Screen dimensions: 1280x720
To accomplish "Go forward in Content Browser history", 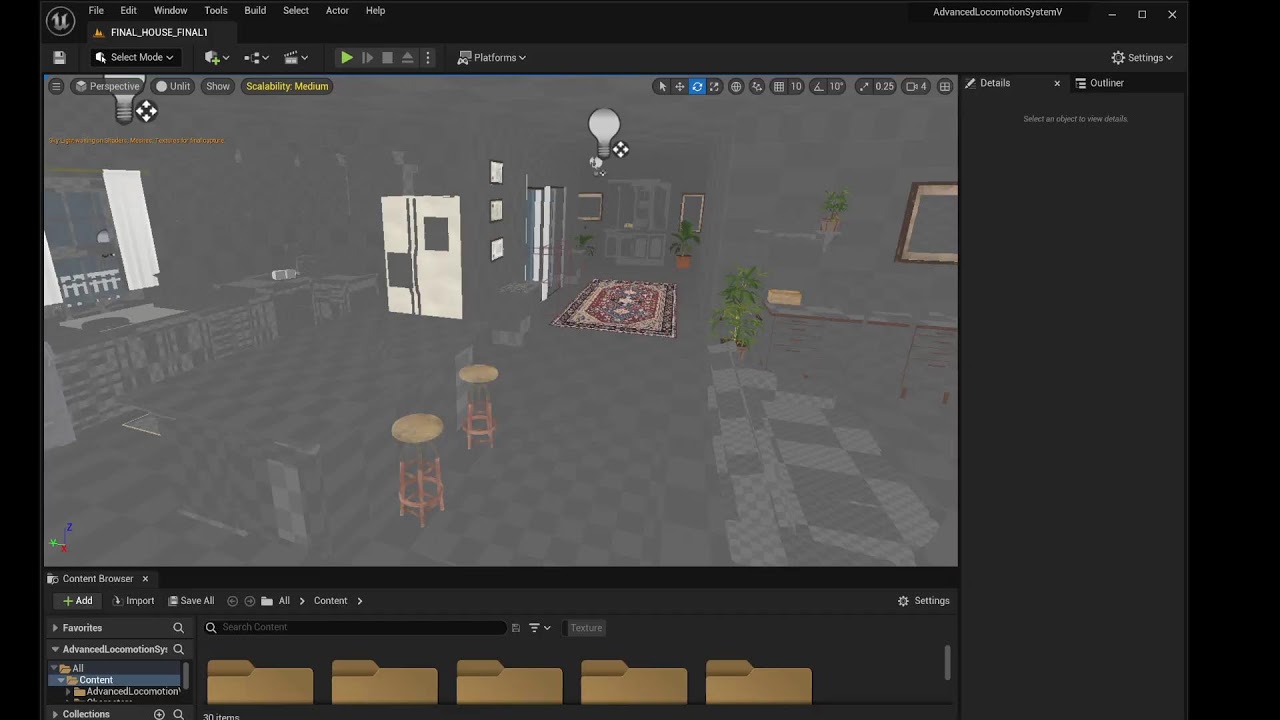I will click(250, 601).
